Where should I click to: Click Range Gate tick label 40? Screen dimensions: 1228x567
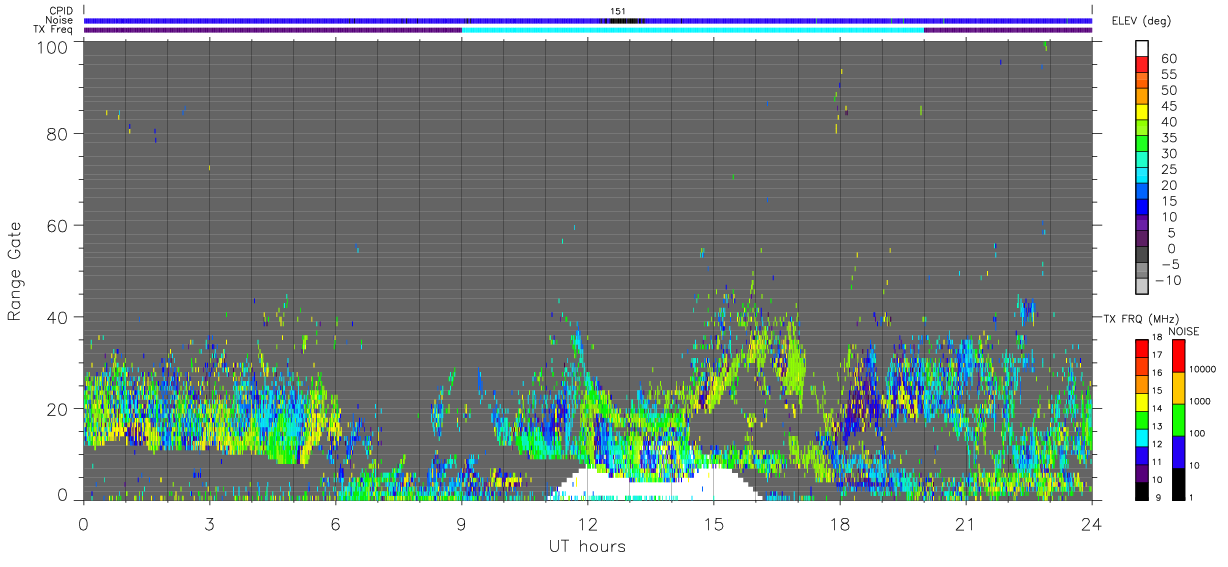58,317
